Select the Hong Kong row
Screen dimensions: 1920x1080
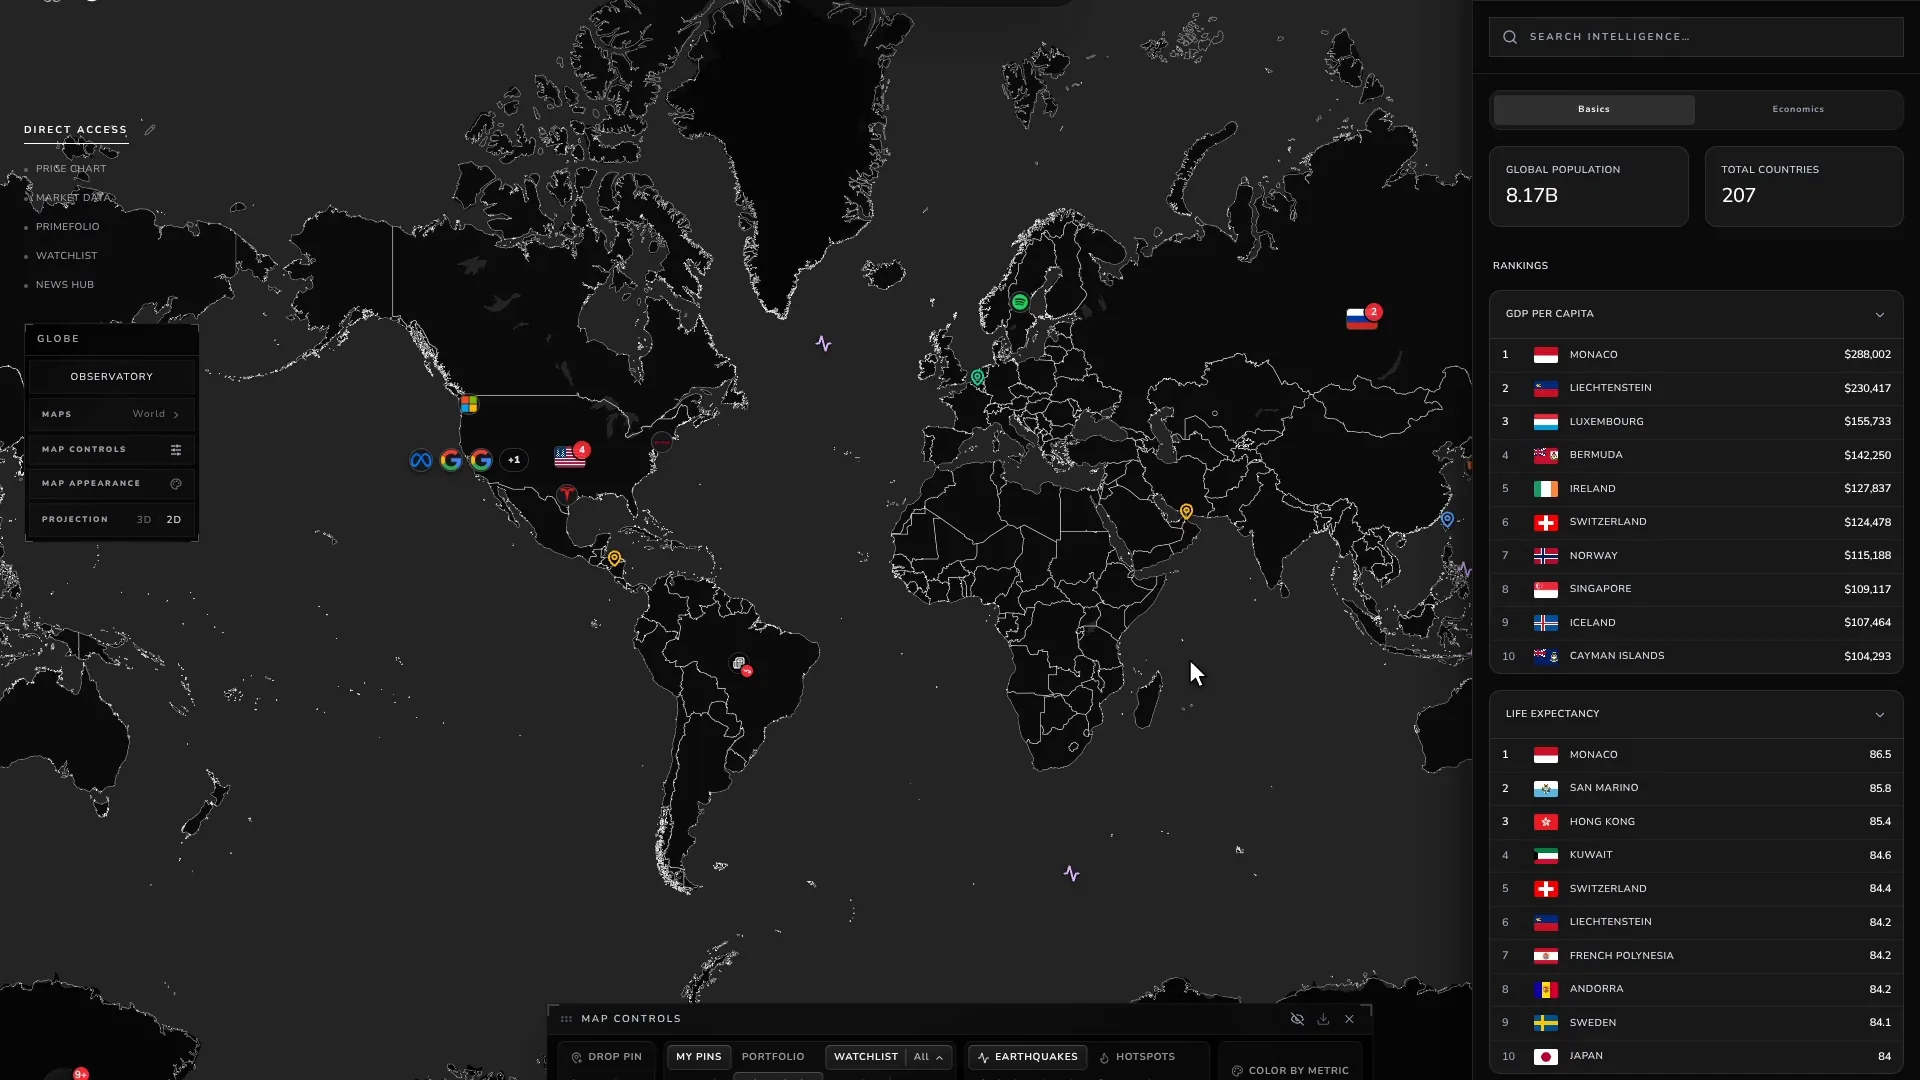coord(1696,822)
